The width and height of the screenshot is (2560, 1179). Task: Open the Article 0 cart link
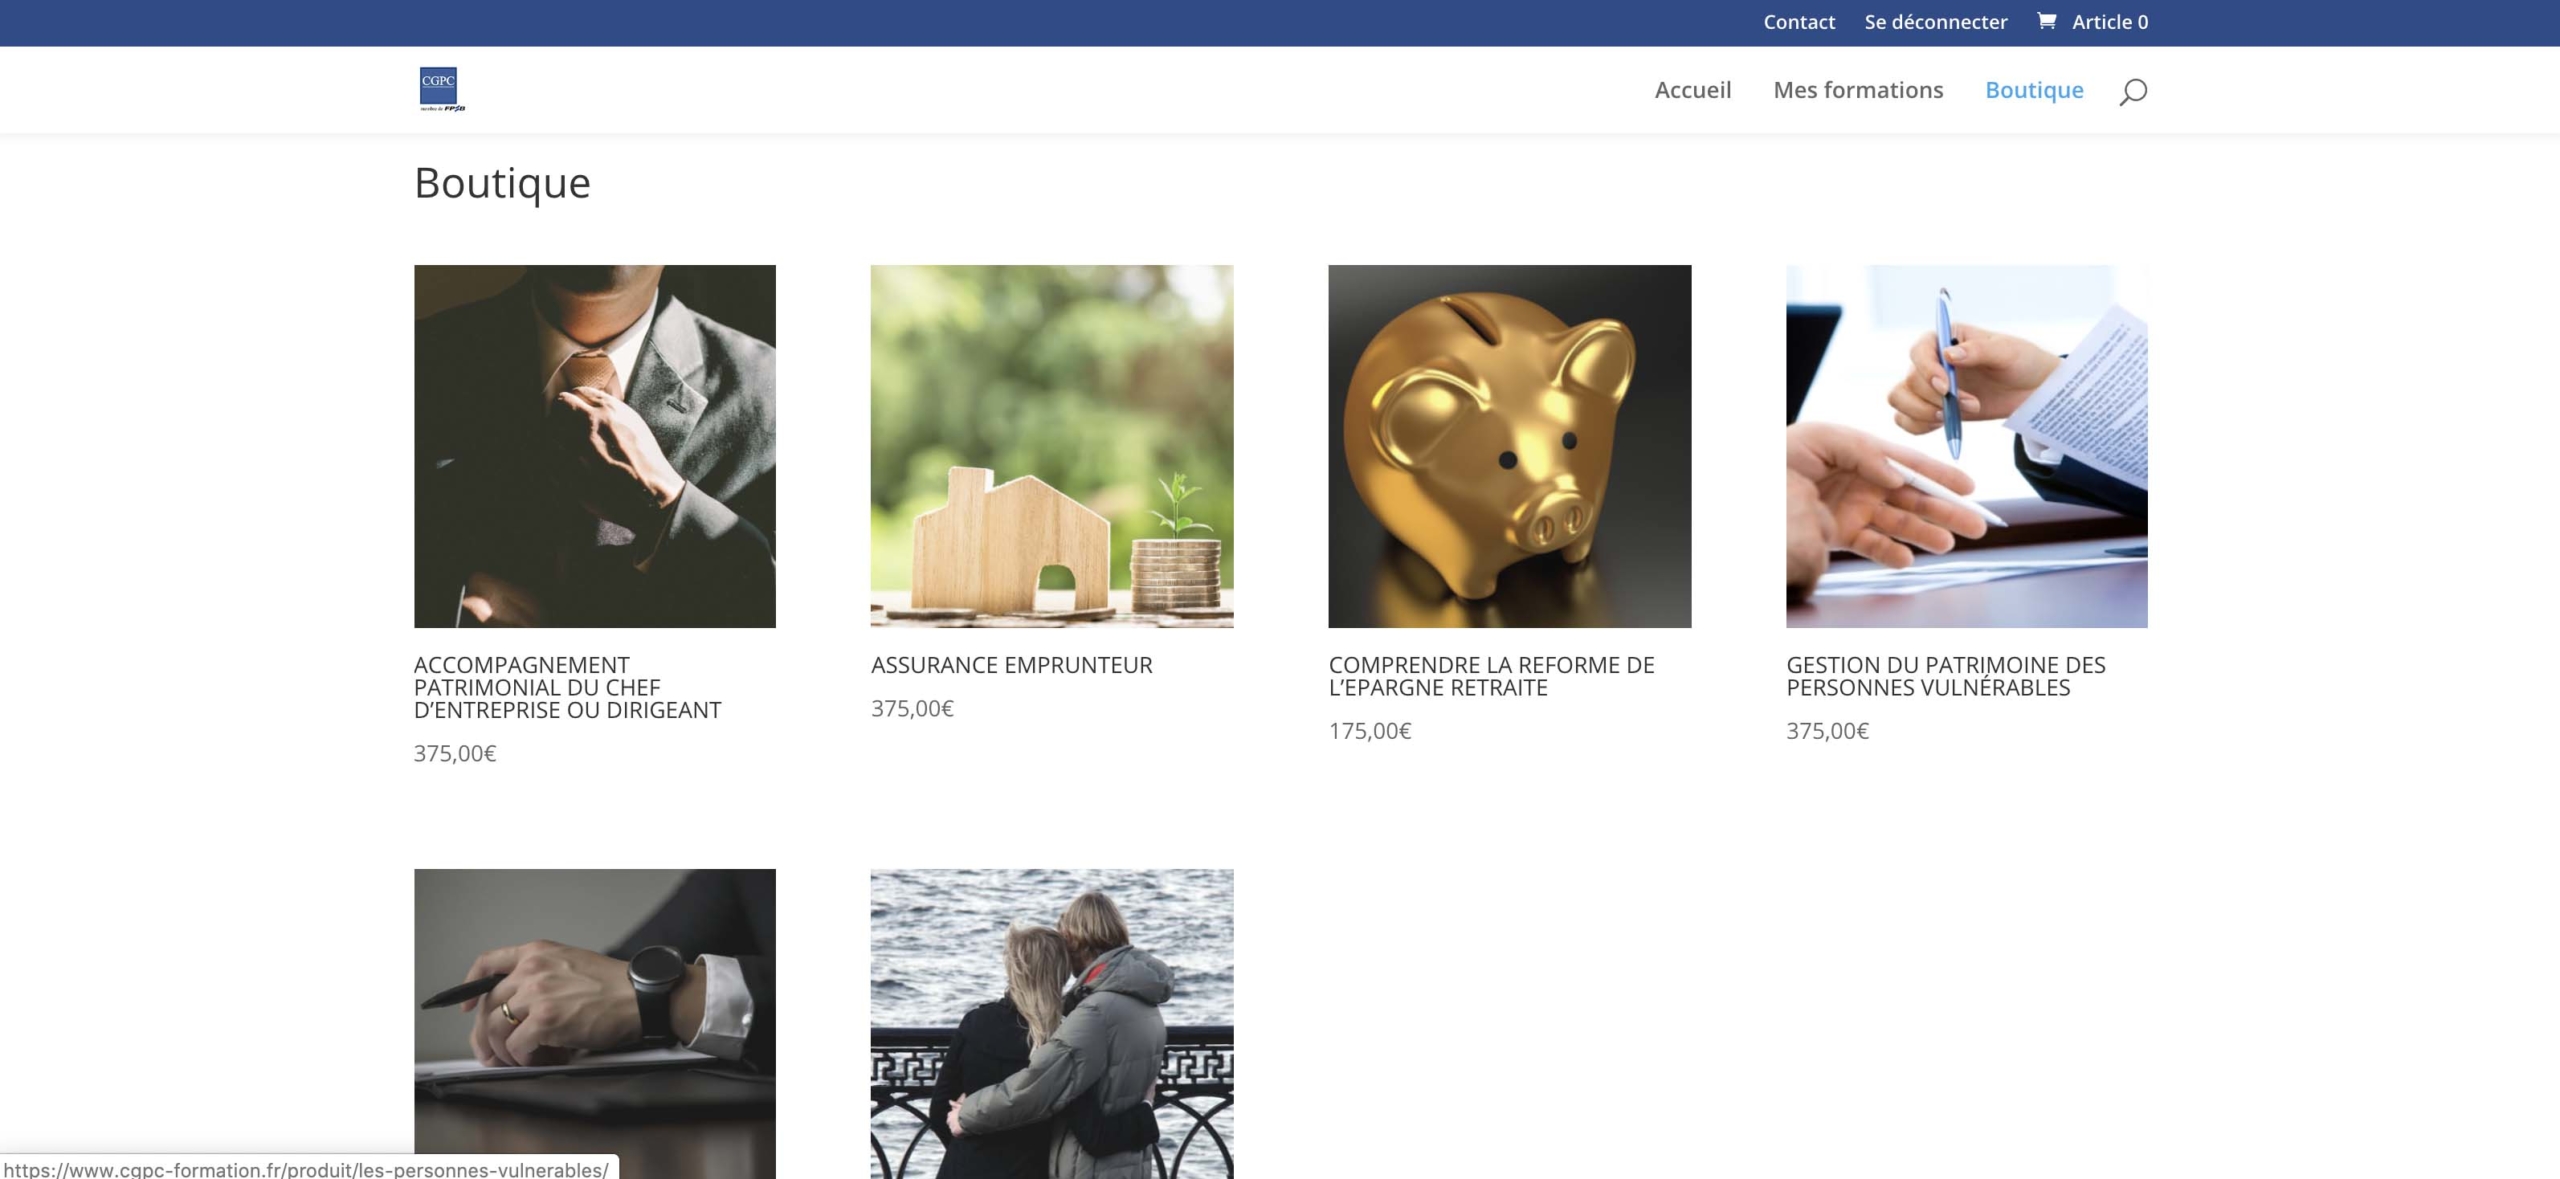point(2109,22)
